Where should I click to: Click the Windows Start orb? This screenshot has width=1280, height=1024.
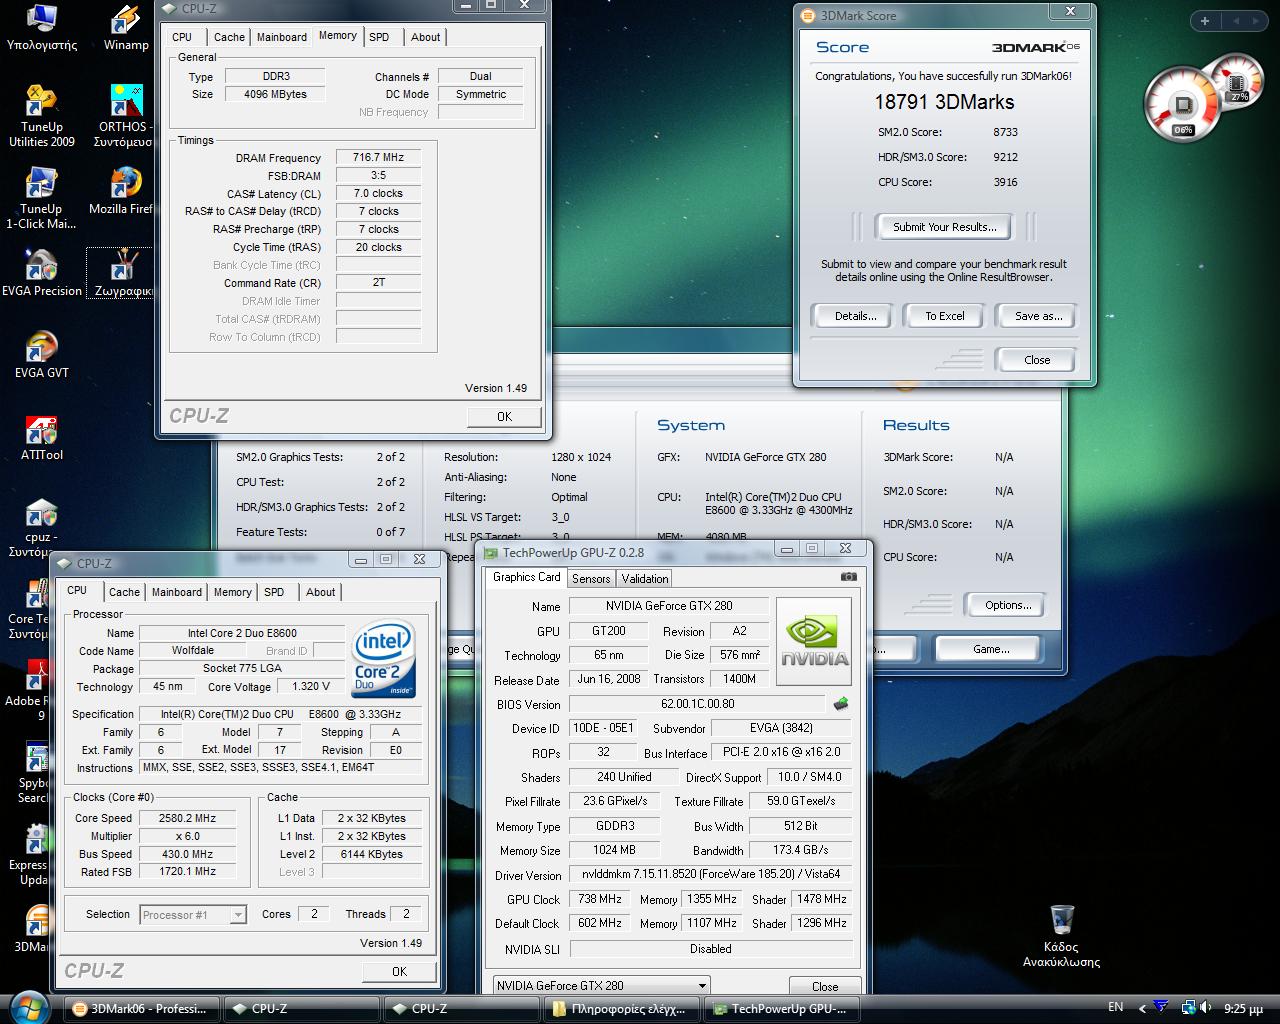point(27,1006)
